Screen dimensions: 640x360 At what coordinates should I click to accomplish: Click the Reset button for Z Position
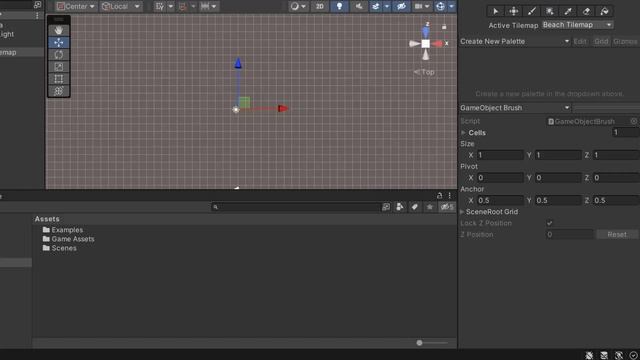click(x=617, y=235)
